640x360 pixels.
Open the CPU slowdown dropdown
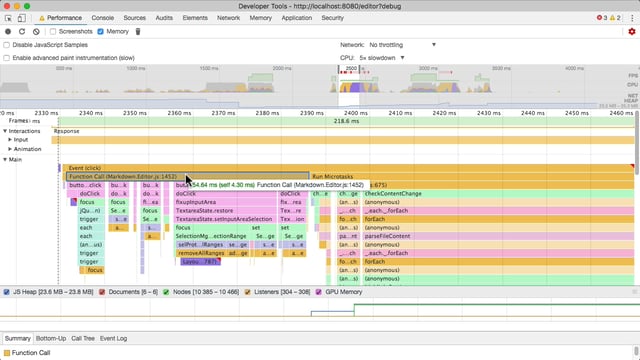point(382,58)
